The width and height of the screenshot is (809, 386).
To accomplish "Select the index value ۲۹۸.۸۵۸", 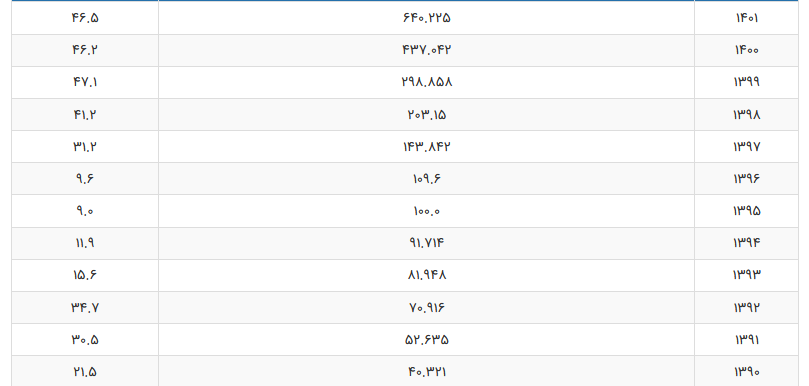I will click(x=426, y=83).
